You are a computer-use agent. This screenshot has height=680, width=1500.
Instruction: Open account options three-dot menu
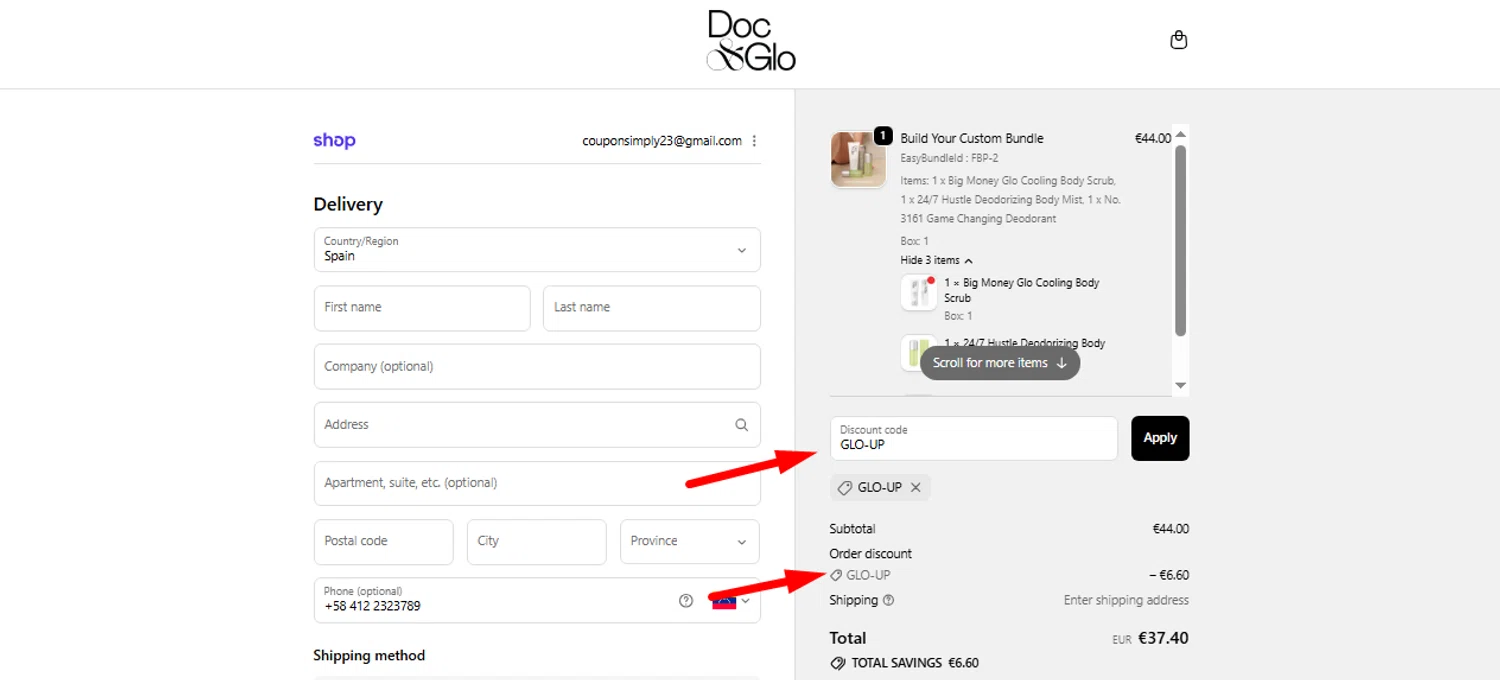[754, 141]
